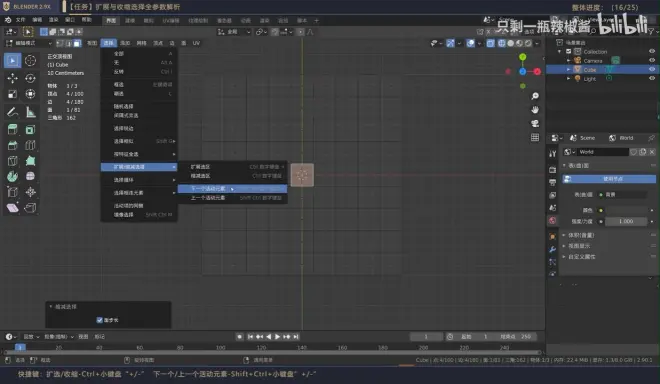Switch perspective/orthographic grid icon
The height and width of the screenshot is (384, 660).
point(535,138)
